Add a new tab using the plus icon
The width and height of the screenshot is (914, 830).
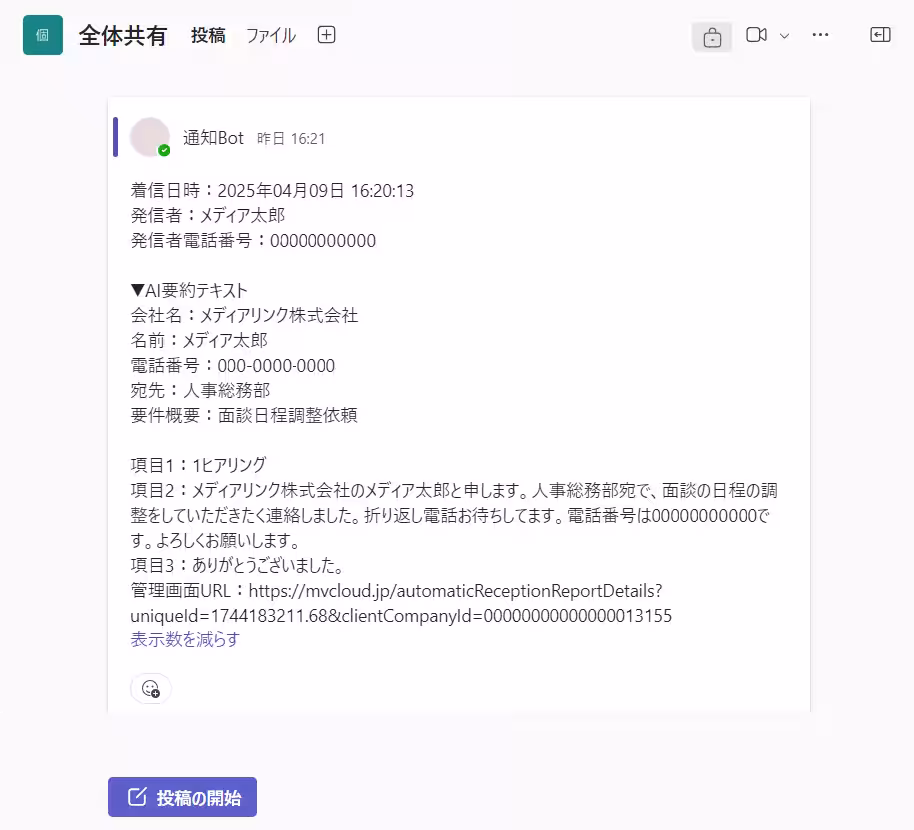pyautogui.click(x=326, y=34)
